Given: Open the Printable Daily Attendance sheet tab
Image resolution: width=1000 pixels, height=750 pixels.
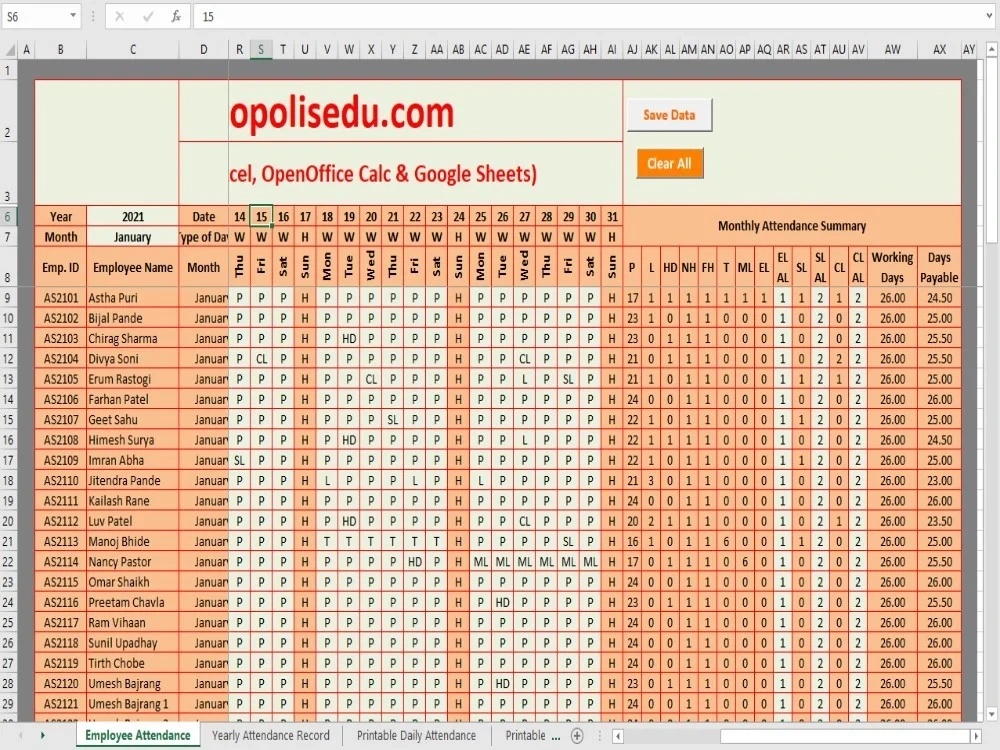Looking at the screenshot, I should pos(416,735).
